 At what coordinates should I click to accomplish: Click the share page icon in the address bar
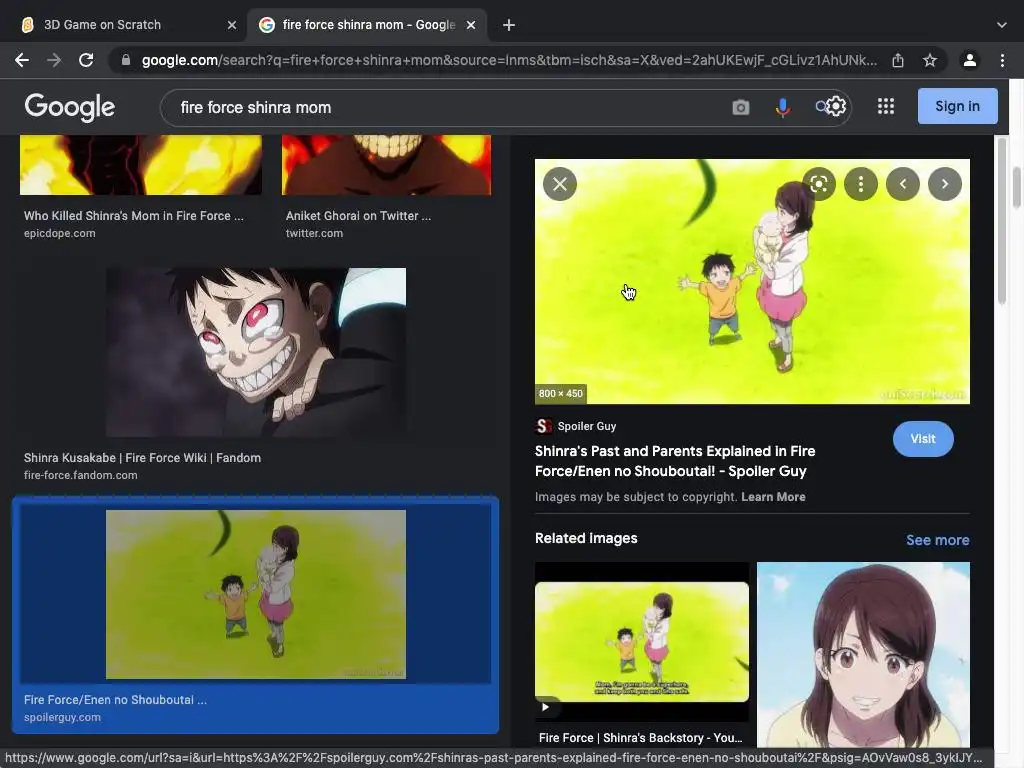898,60
